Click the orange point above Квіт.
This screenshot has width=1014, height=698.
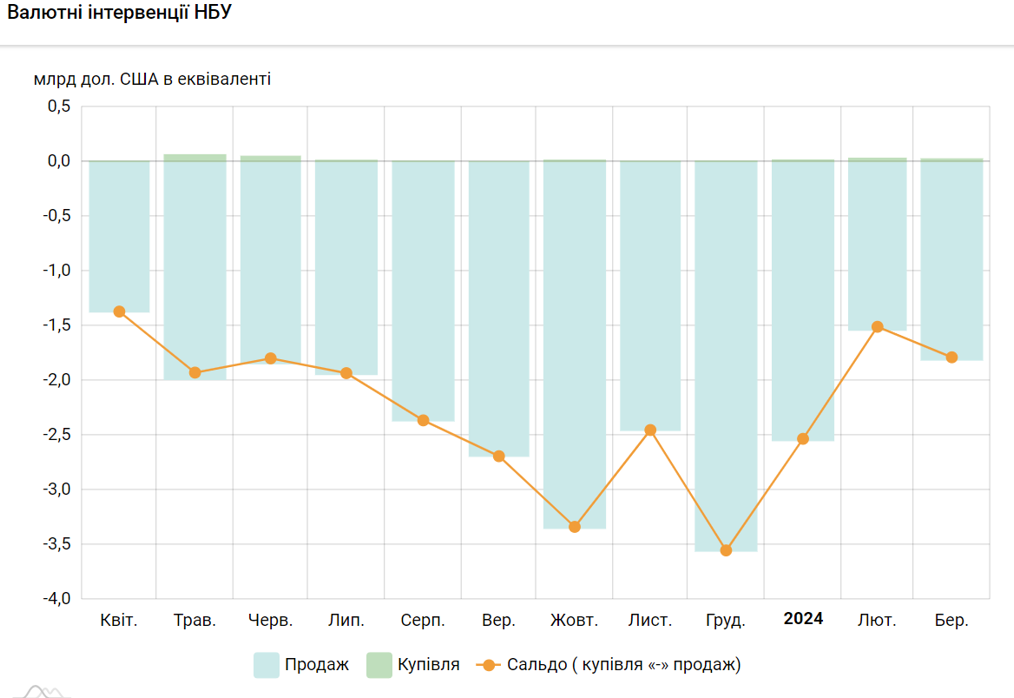pyautogui.click(x=119, y=311)
